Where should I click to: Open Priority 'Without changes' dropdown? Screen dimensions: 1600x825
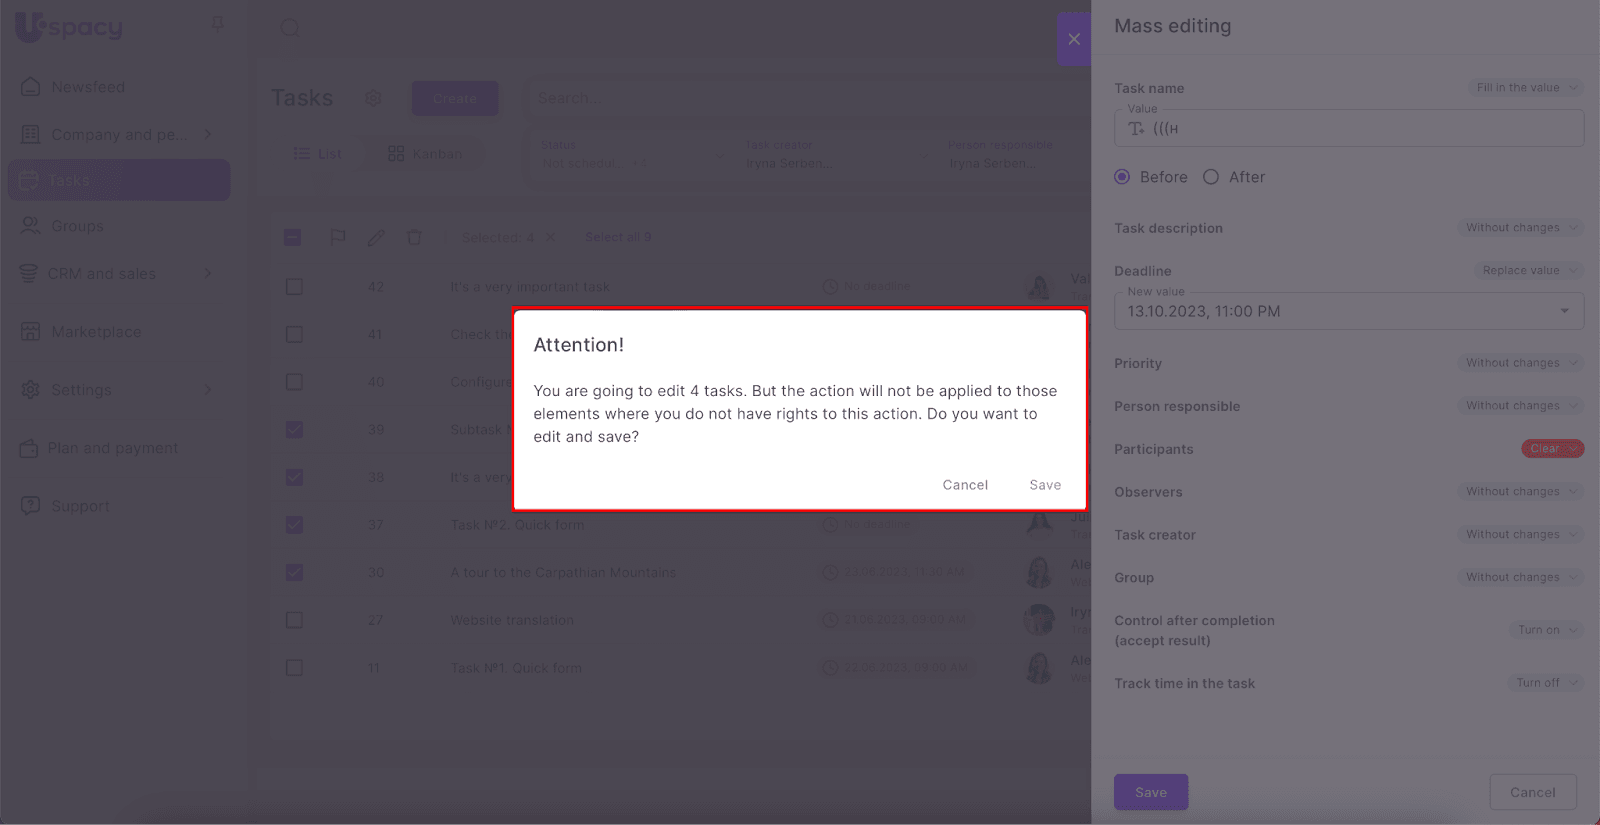[1520, 363]
